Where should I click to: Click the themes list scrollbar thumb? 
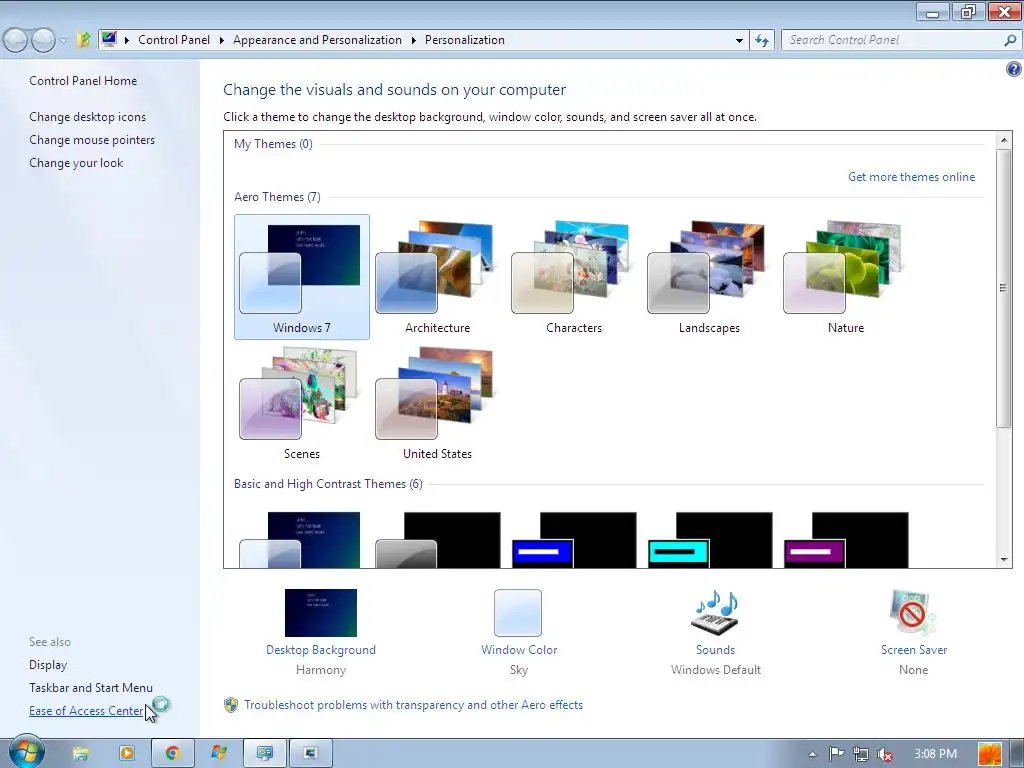[x=1004, y=288]
